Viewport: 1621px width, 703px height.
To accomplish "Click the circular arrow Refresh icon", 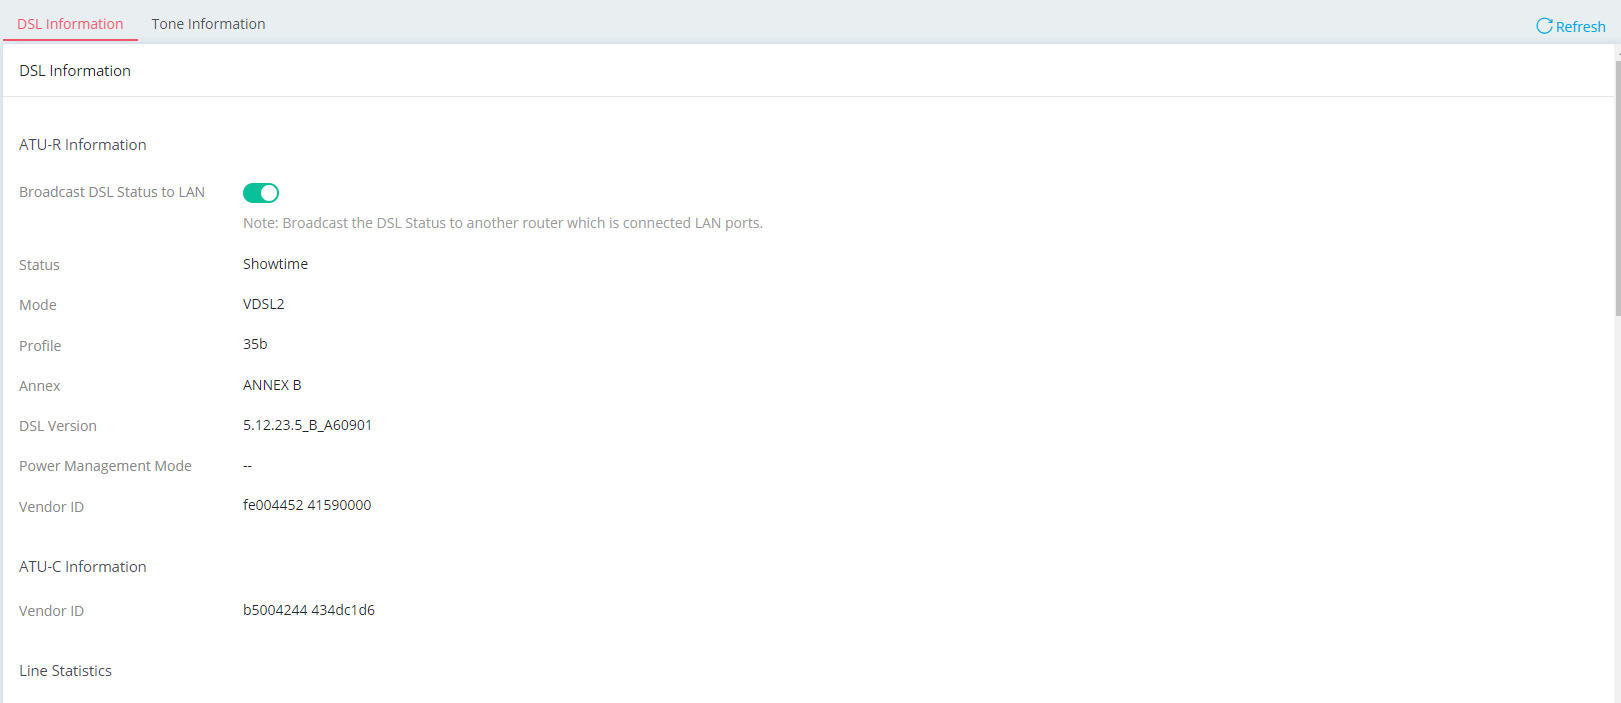I will pos(1544,26).
